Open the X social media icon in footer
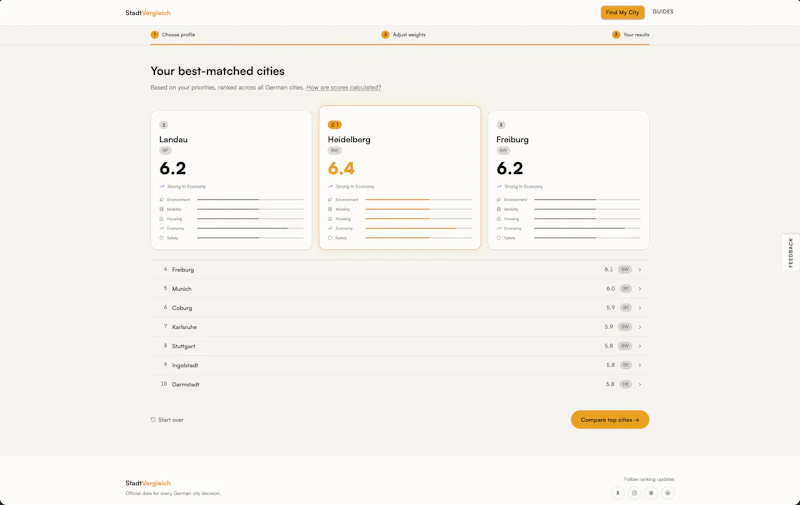Image resolution: width=800 pixels, height=505 pixels. pos(618,493)
